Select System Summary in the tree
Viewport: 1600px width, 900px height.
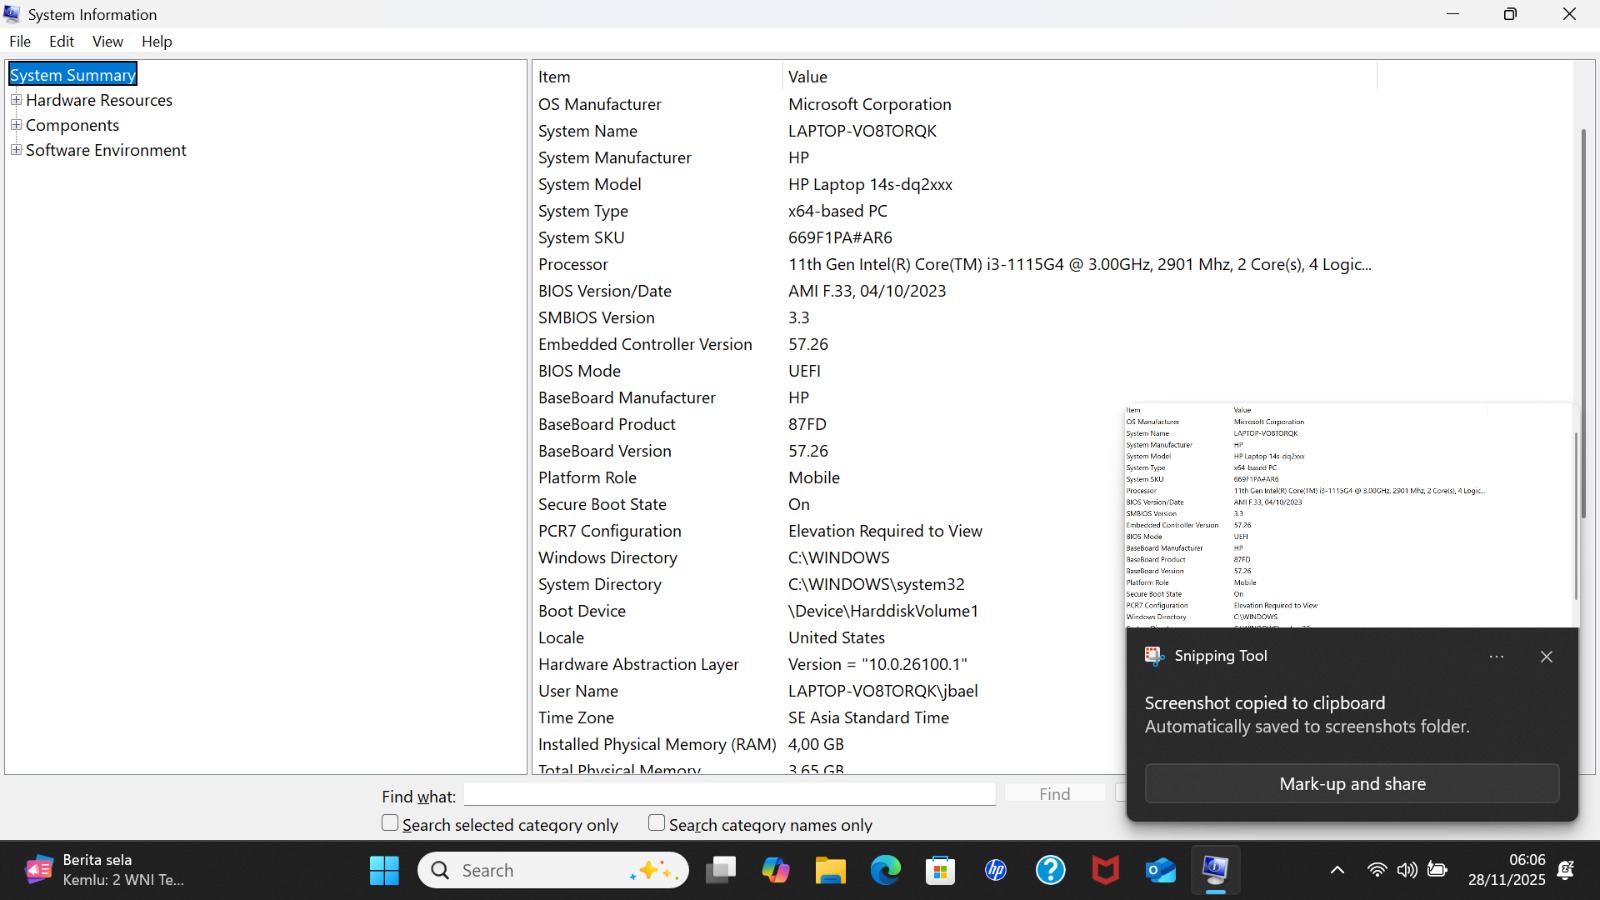point(72,75)
